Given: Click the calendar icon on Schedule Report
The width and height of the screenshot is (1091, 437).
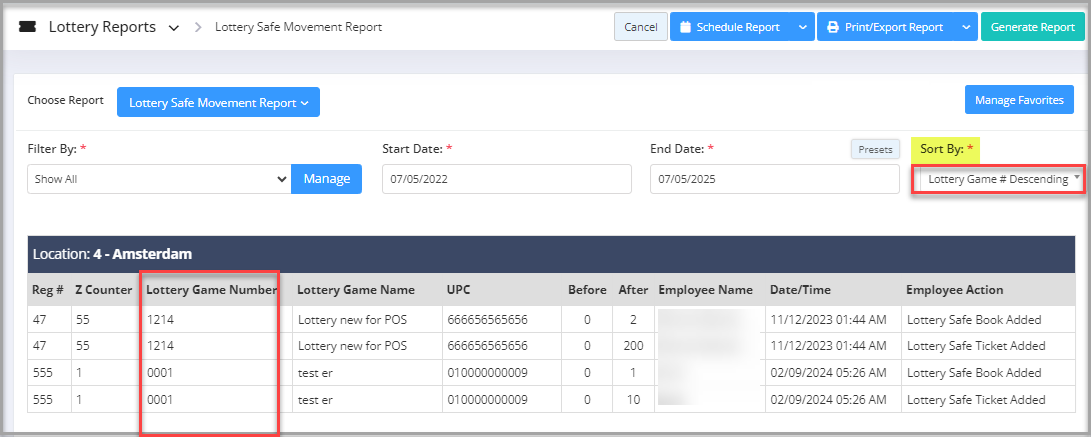Looking at the screenshot, I should tap(685, 27).
